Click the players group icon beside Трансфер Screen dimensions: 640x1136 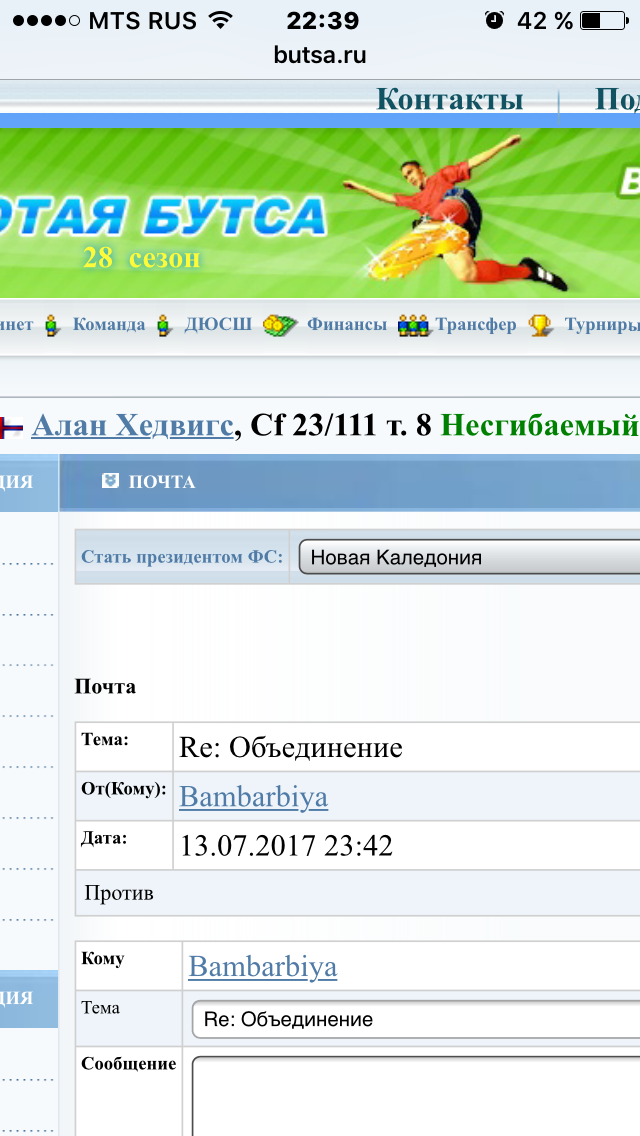[414, 325]
